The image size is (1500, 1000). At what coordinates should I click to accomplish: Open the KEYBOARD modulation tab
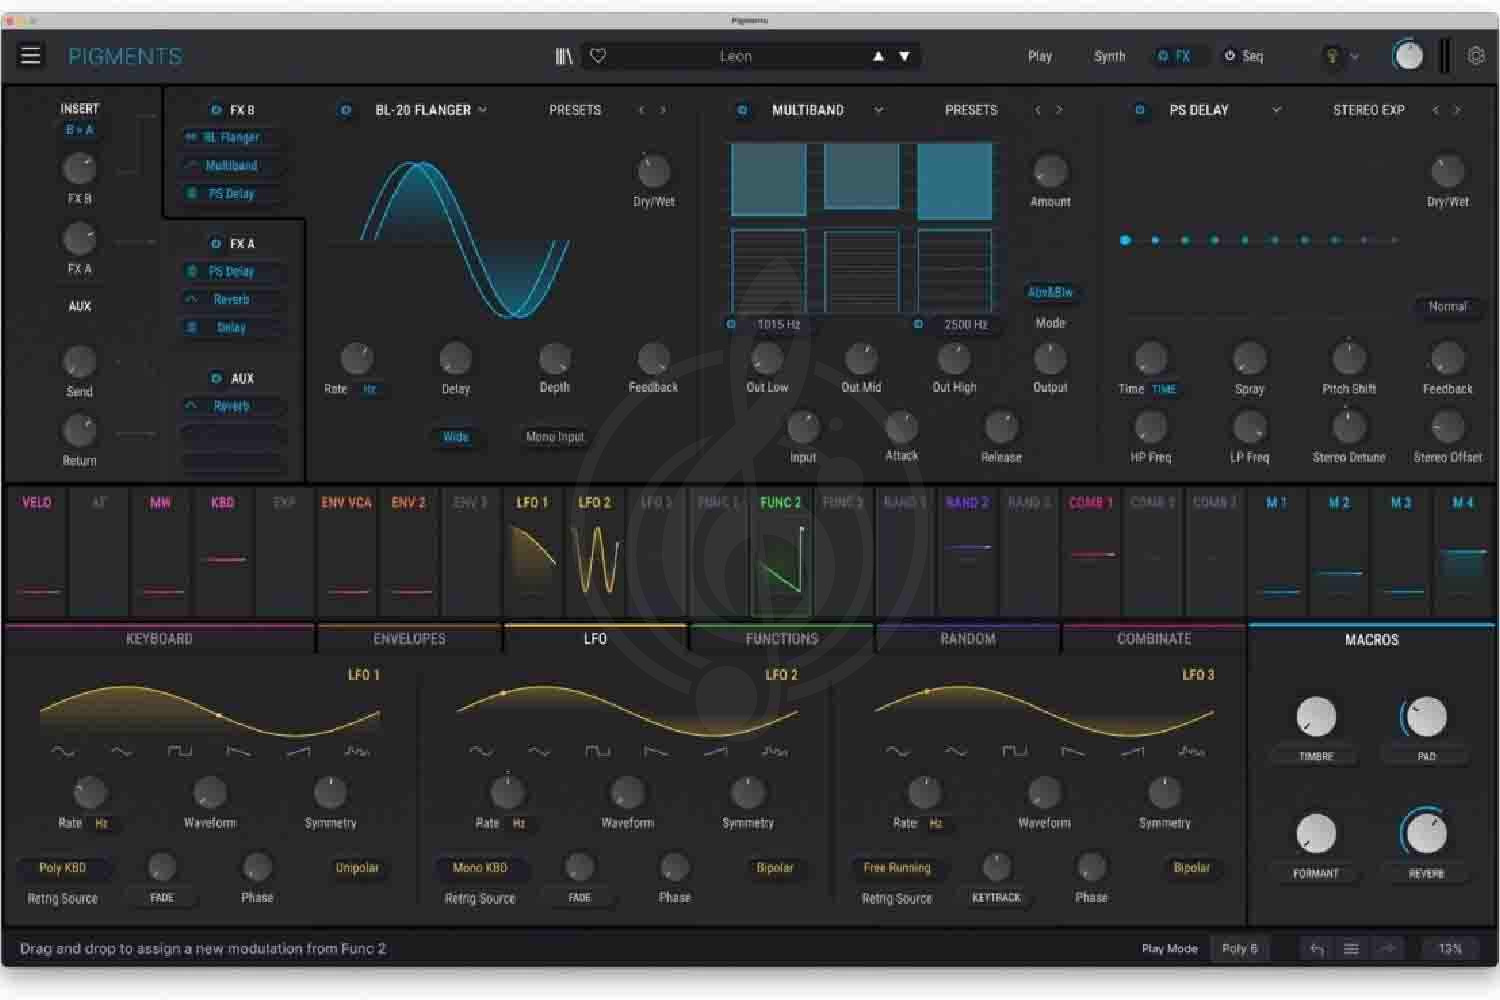[159, 639]
